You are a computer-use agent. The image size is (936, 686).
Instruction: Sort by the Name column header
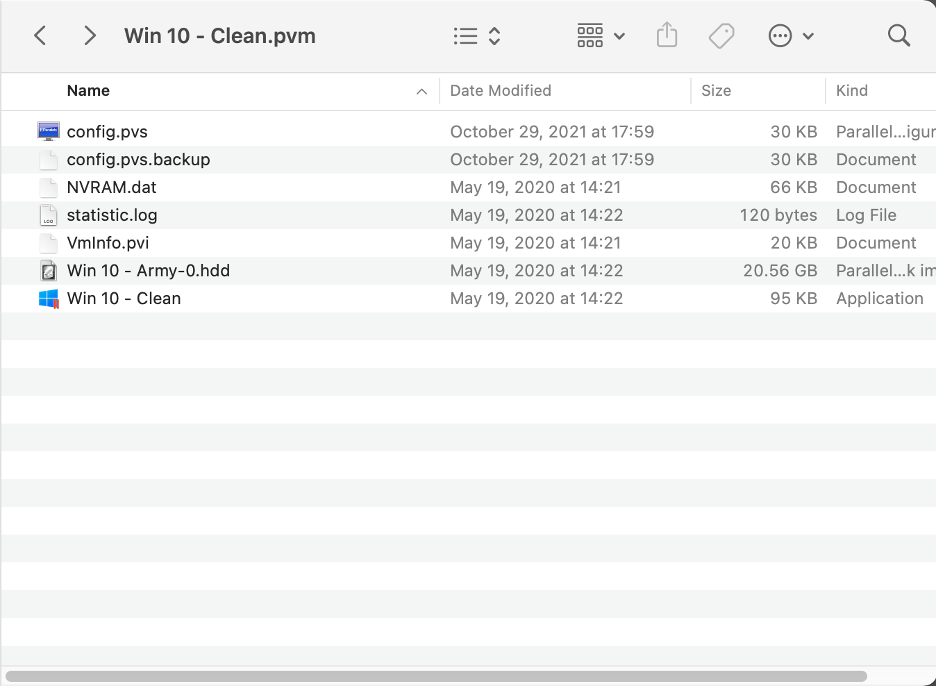point(88,91)
